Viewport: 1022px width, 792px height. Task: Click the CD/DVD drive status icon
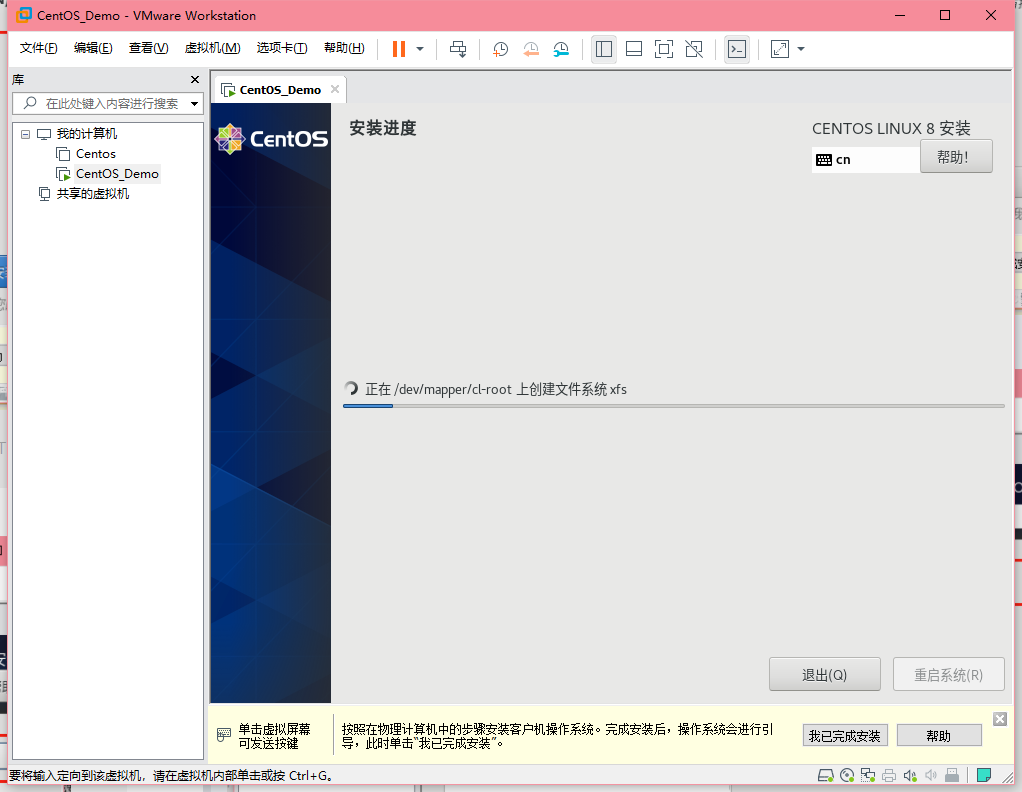tap(847, 775)
